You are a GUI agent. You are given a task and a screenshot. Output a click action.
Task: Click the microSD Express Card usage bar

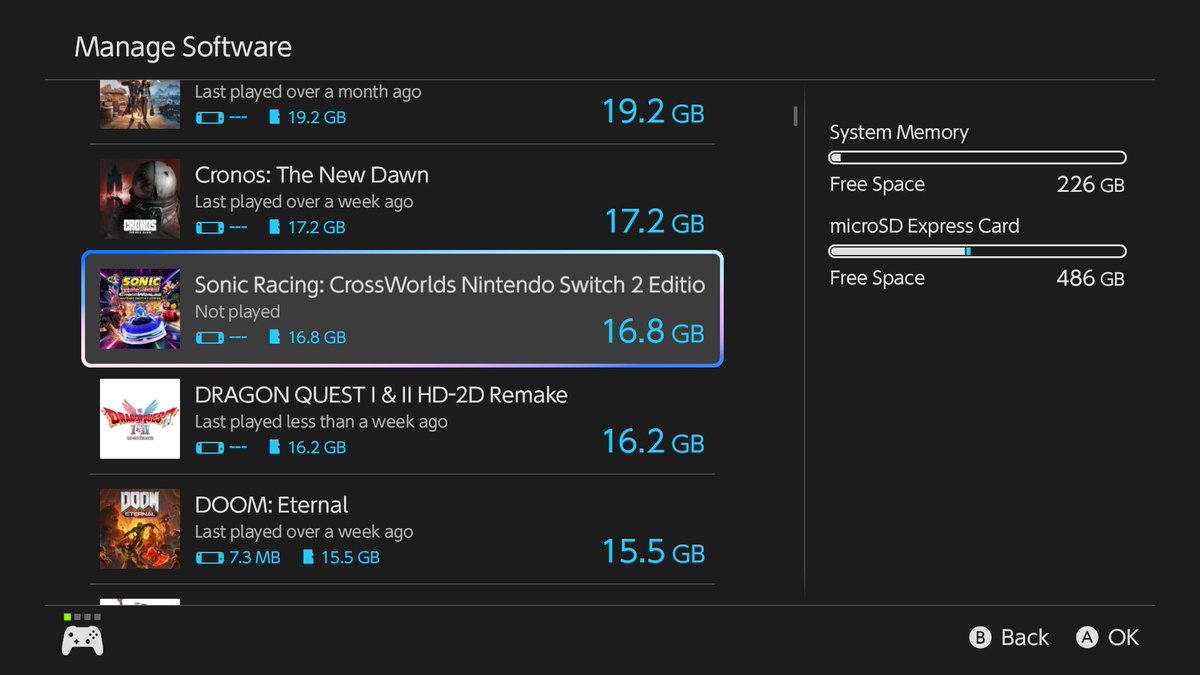(978, 252)
